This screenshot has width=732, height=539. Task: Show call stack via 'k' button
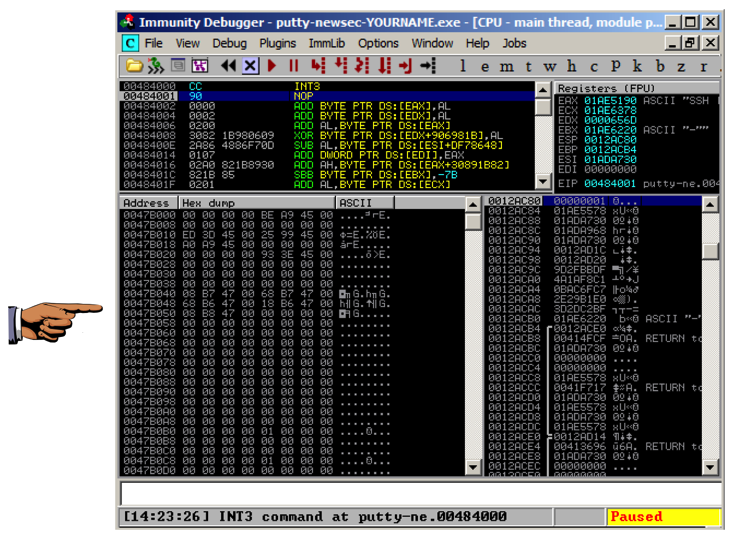coord(637,66)
